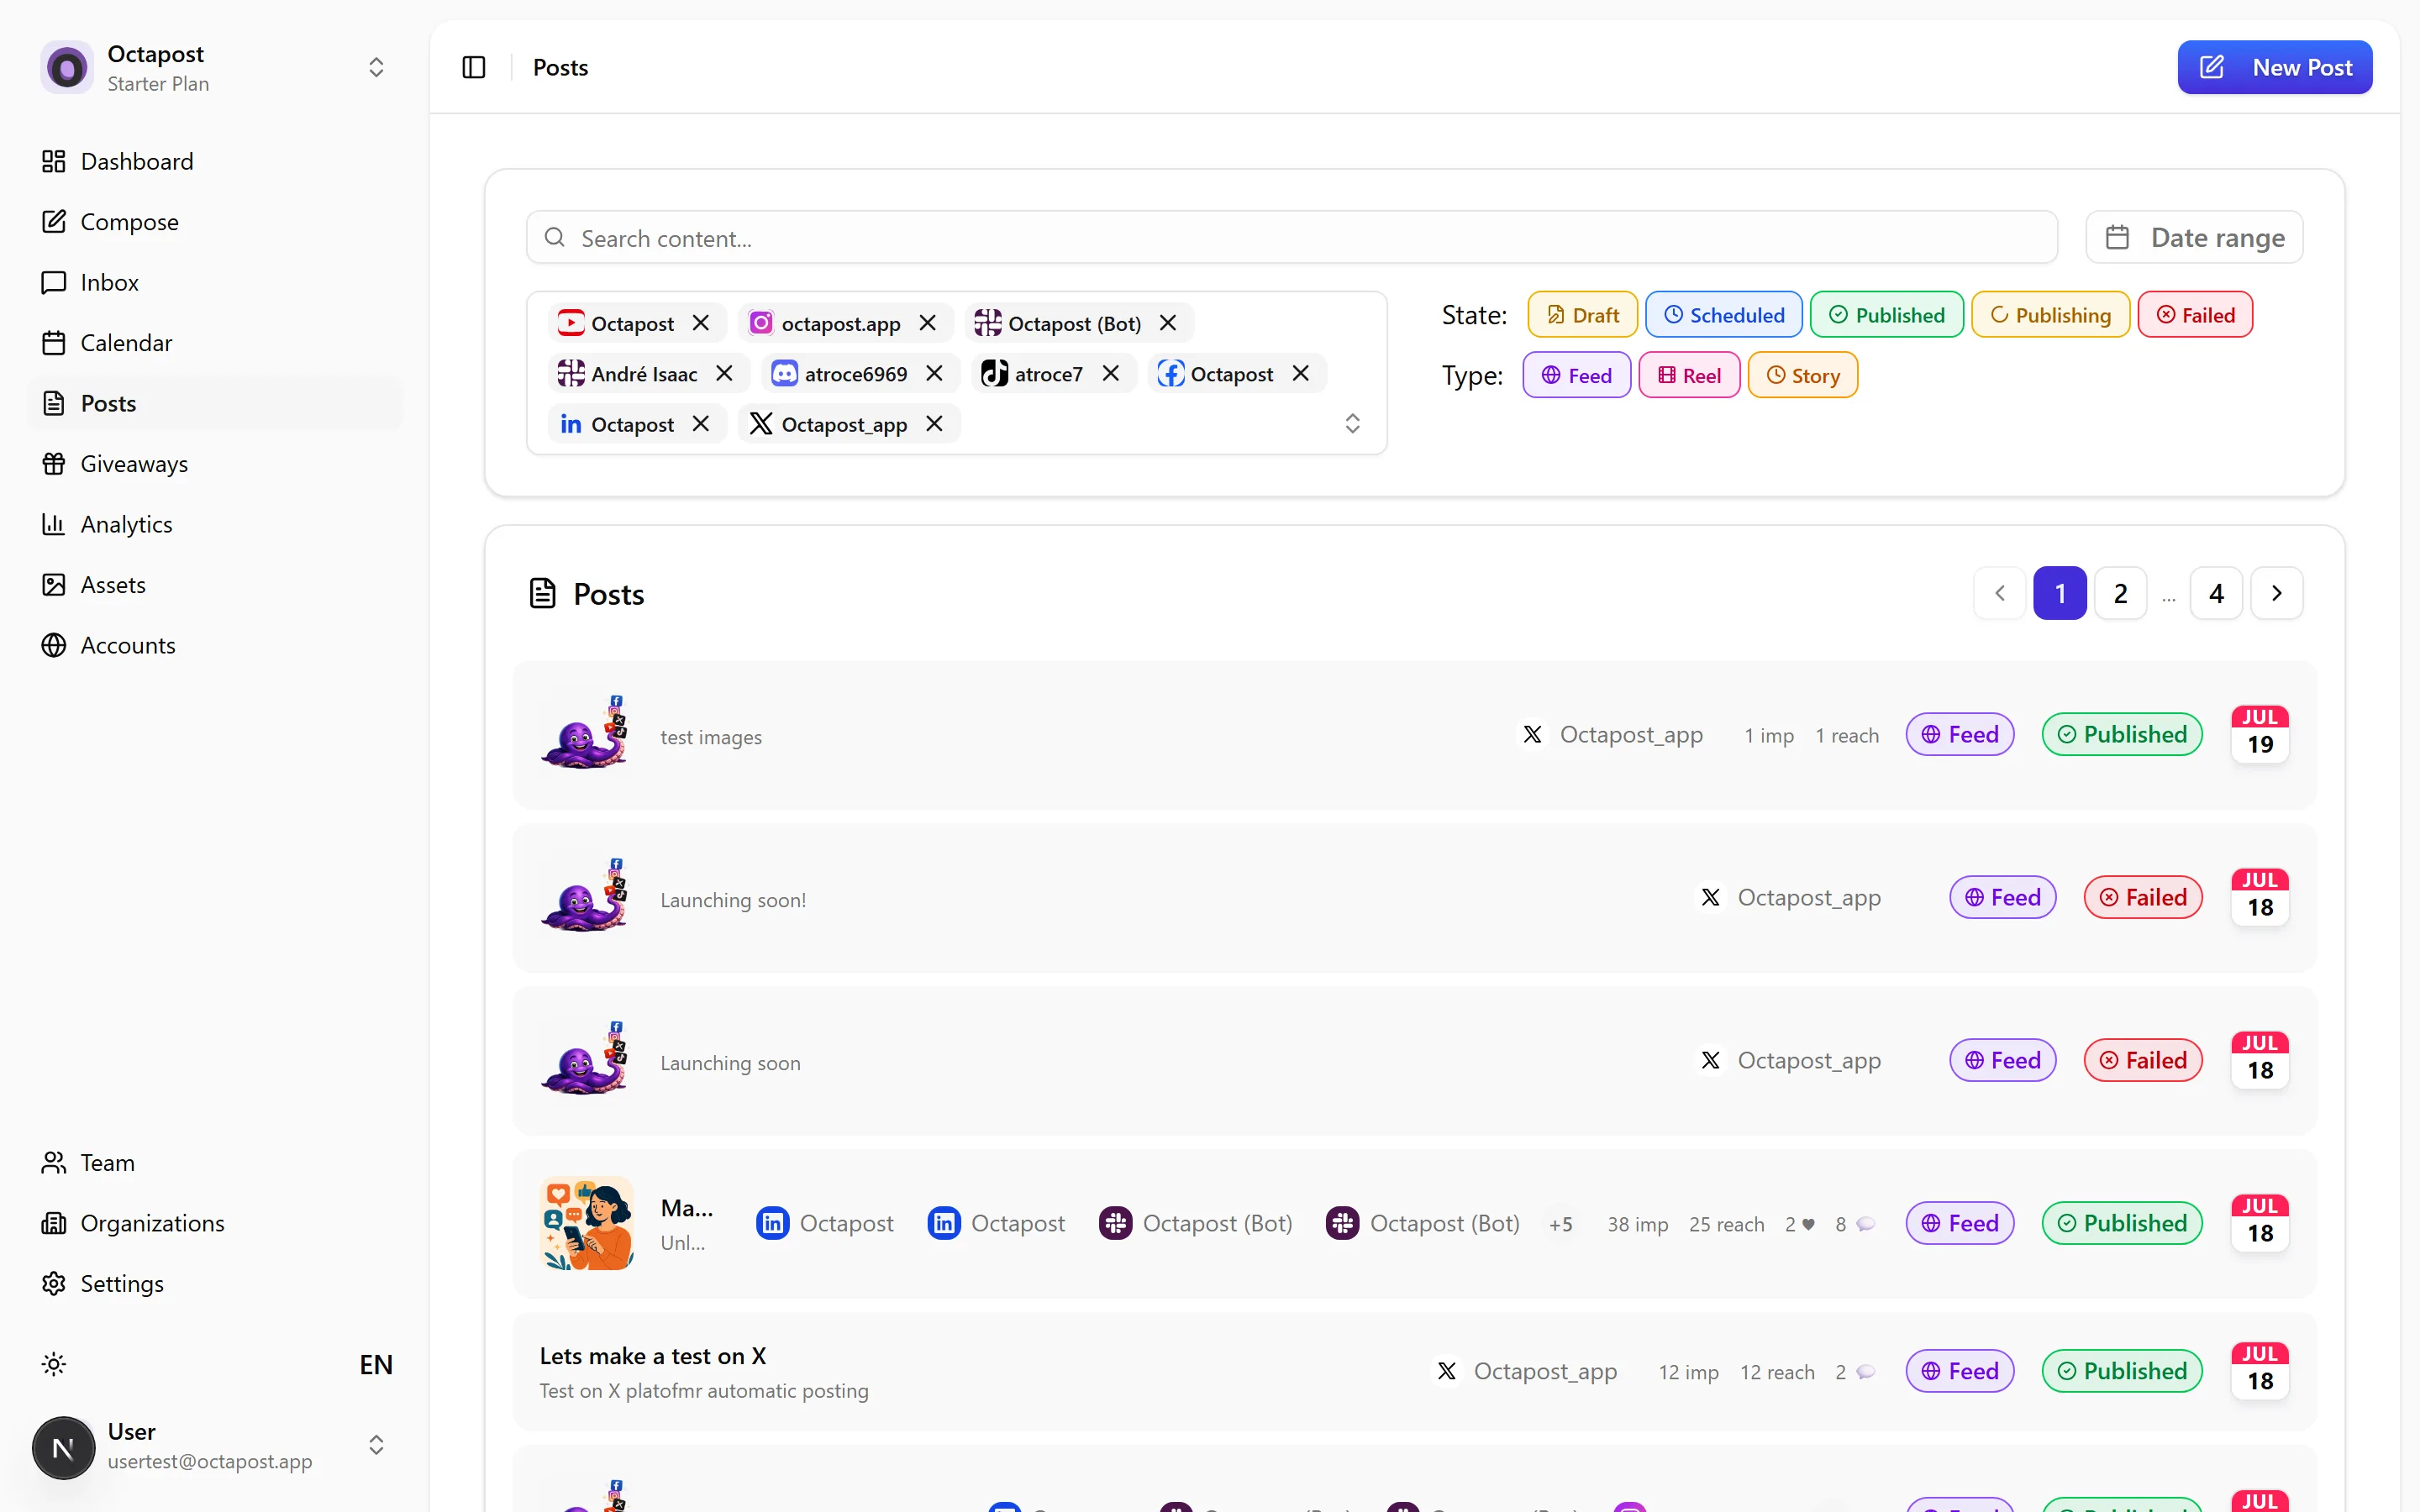Remove YouTube Octapost account chip
The image size is (2420, 1512).
(701, 323)
